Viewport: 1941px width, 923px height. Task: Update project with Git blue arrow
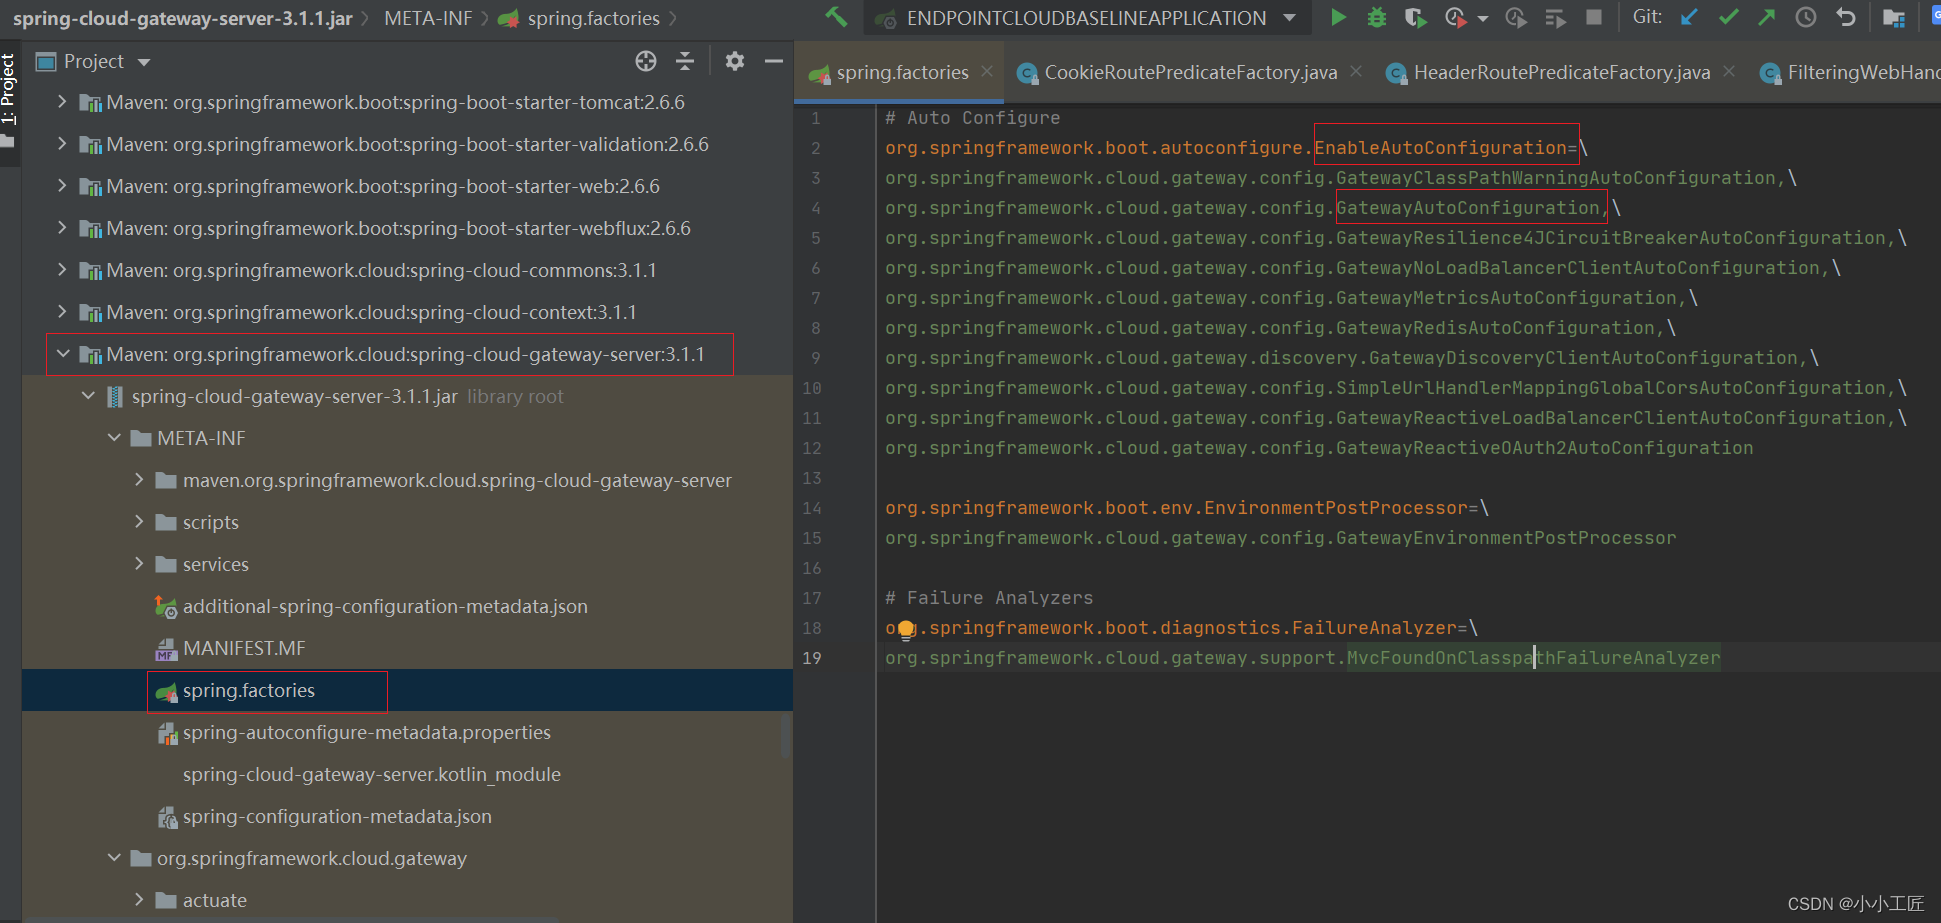coord(1689,17)
